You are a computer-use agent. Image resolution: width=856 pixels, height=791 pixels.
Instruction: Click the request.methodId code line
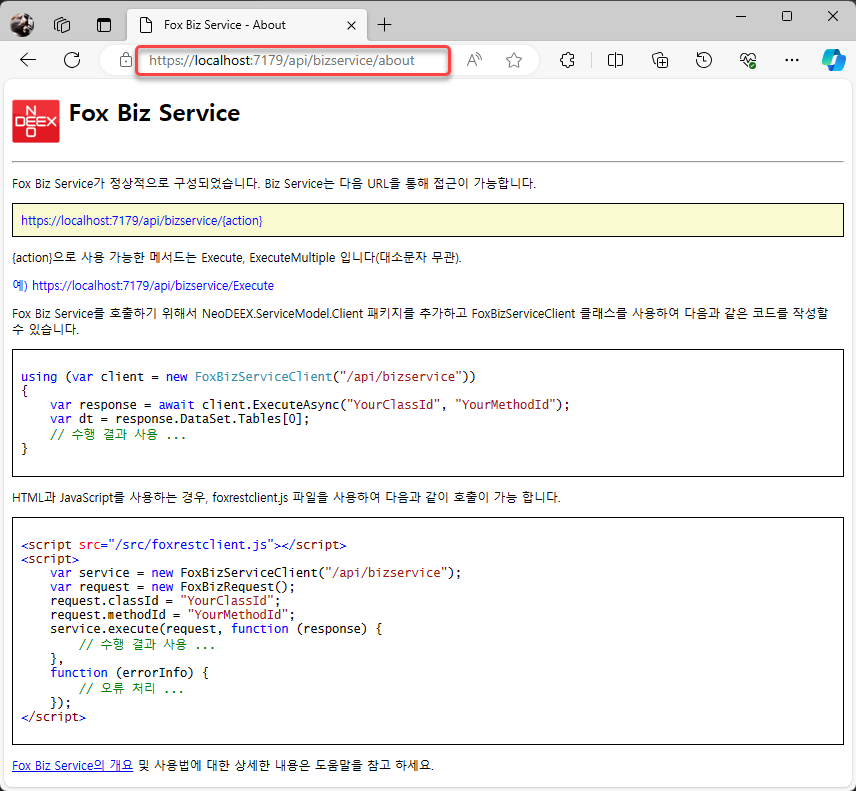(173, 615)
